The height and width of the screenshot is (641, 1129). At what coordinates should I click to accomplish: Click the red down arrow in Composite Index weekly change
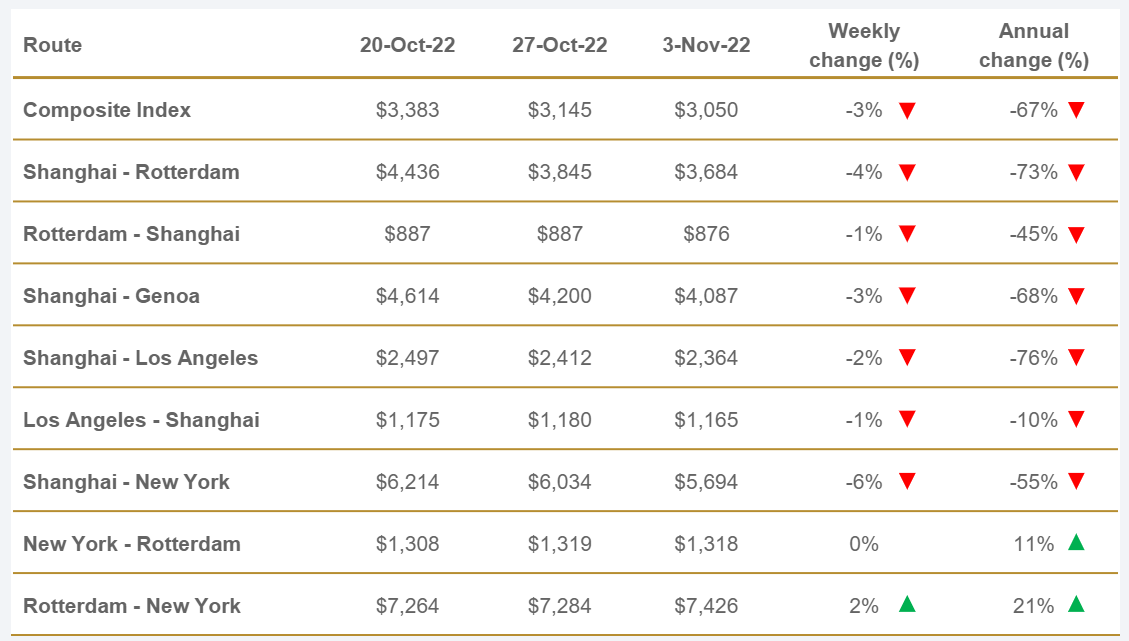pos(907,111)
